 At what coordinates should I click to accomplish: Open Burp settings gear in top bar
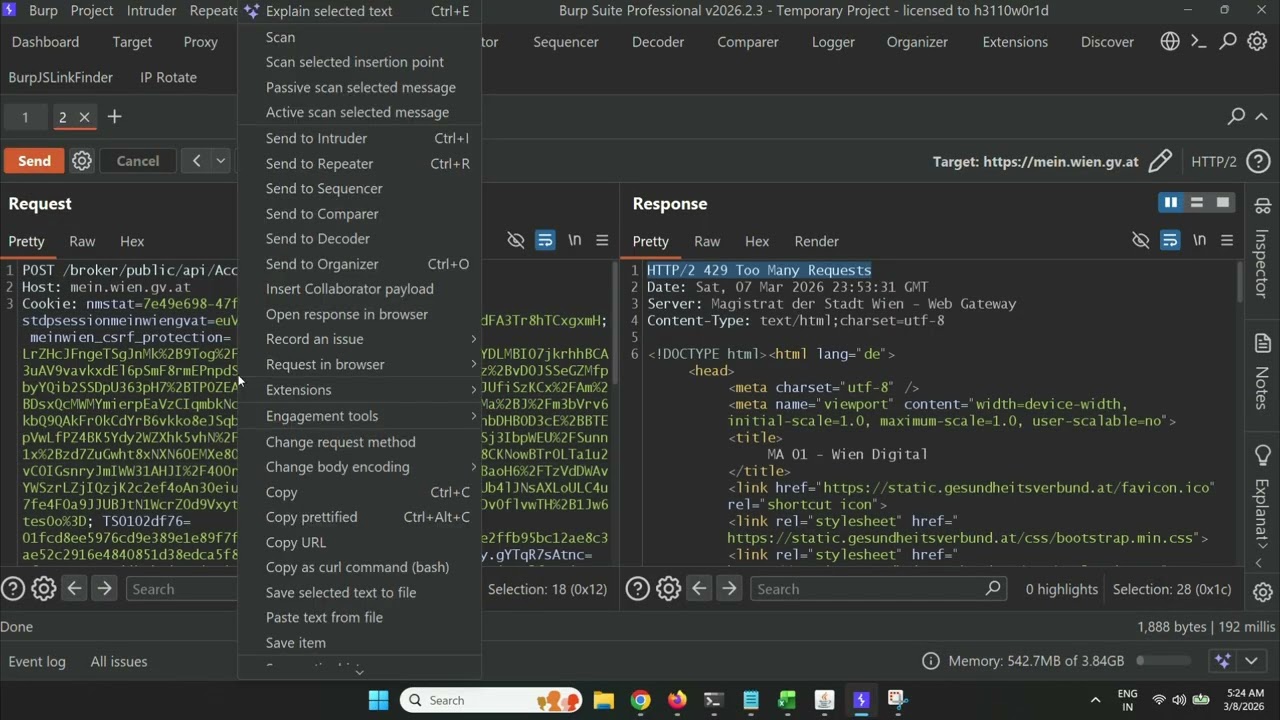click(x=1257, y=42)
